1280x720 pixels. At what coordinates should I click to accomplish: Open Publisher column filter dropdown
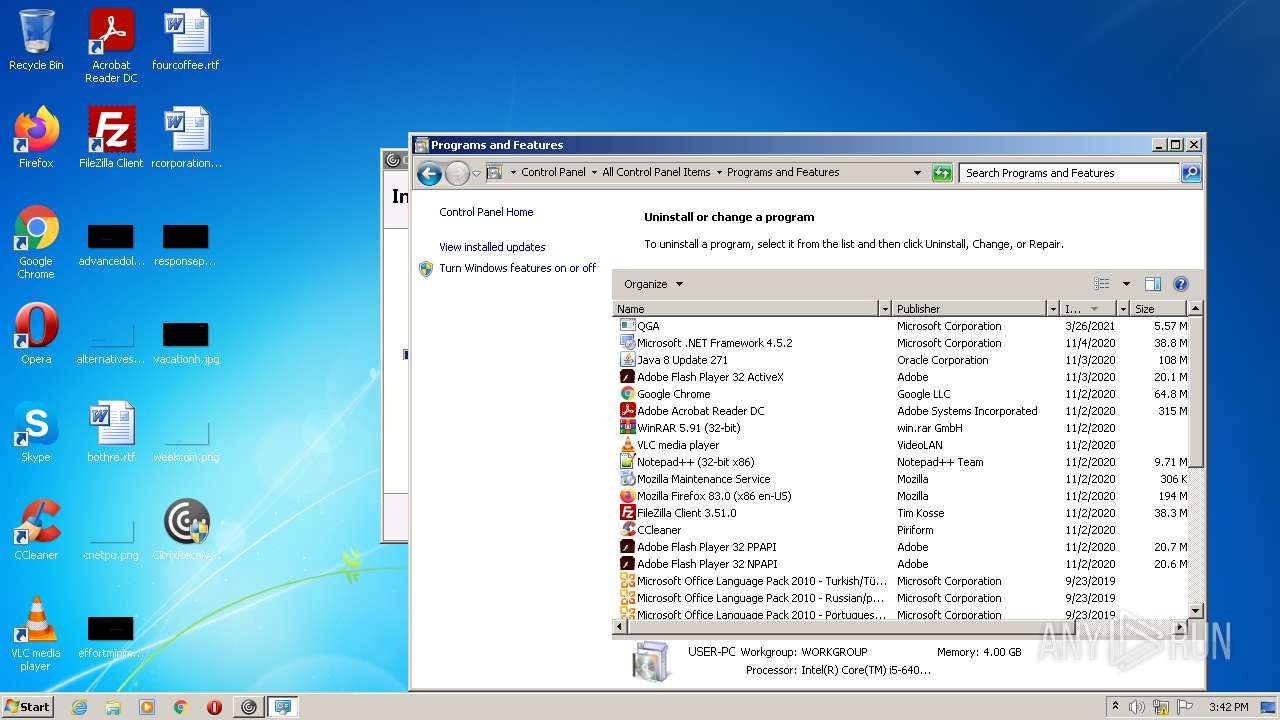click(1052, 309)
